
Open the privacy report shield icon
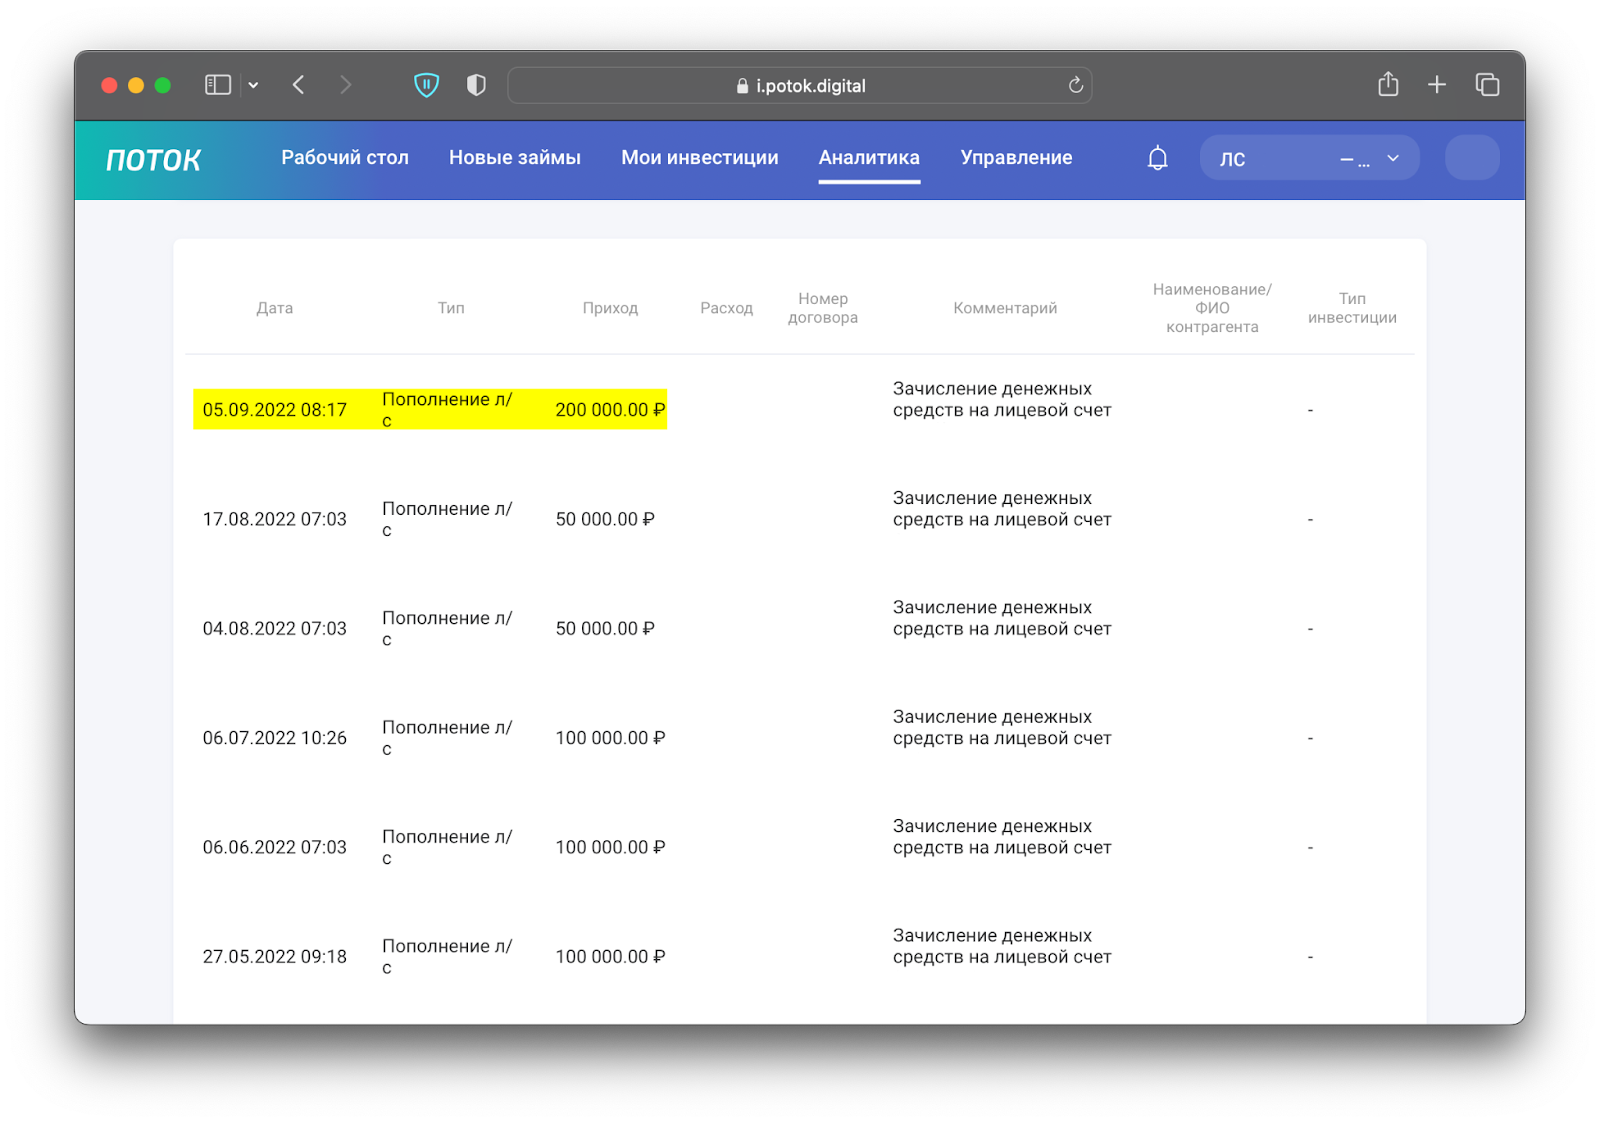tap(476, 85)
